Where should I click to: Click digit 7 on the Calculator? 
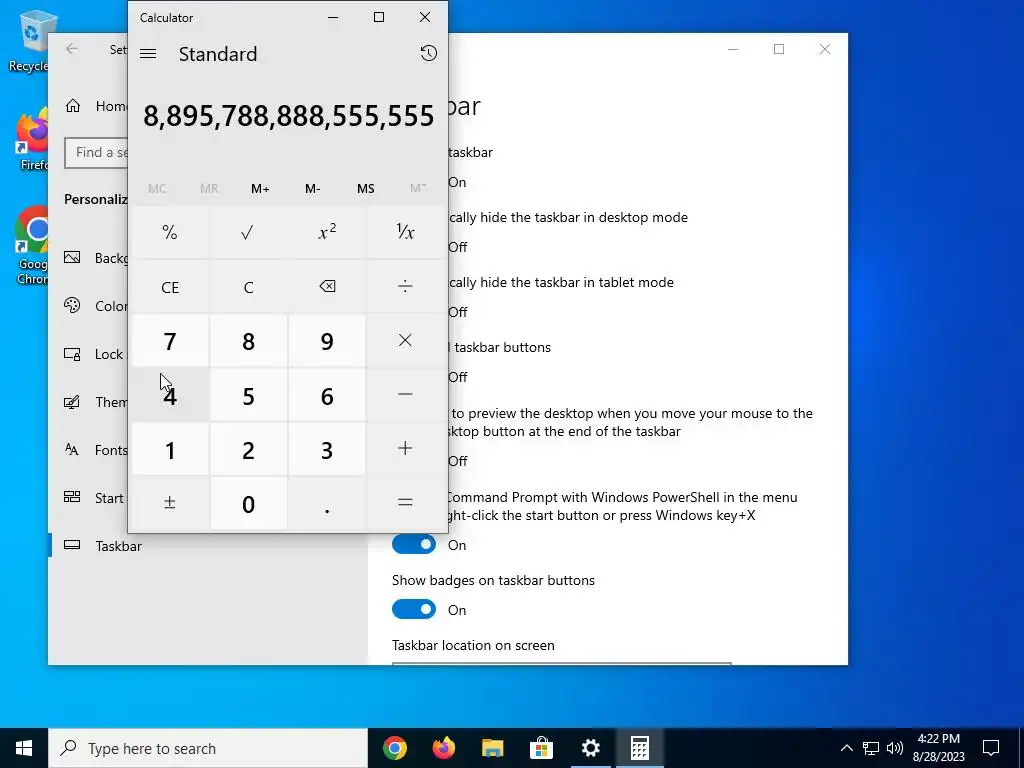(x=170, y=341)
